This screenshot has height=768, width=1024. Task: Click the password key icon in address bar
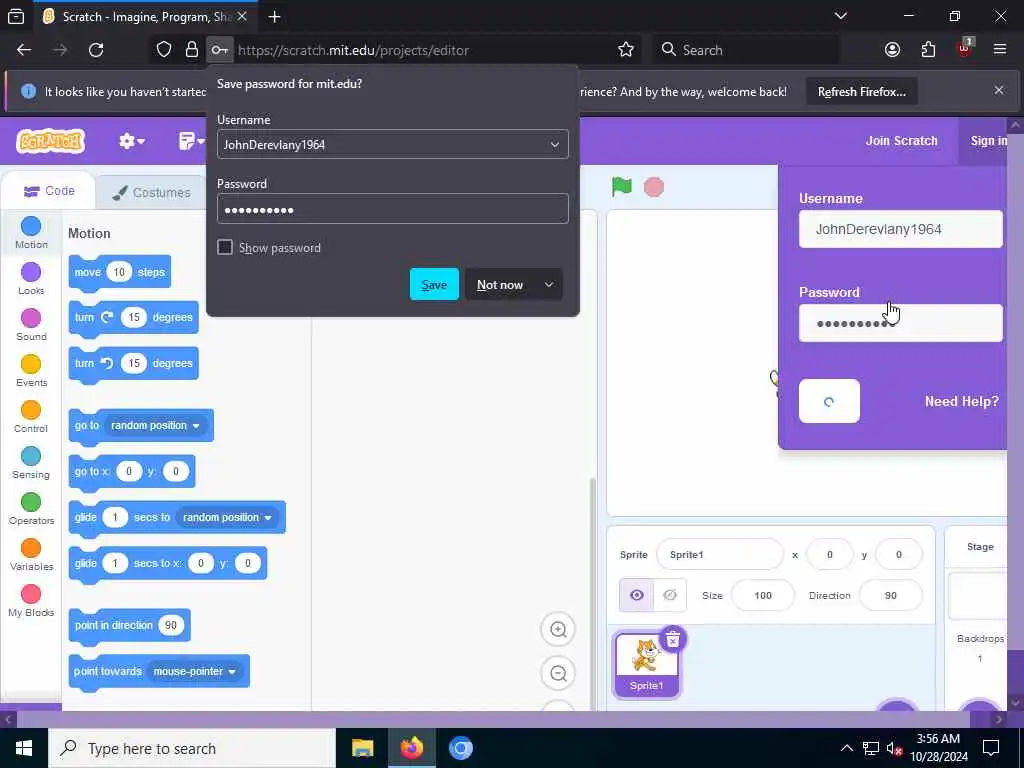click(219, 50)
